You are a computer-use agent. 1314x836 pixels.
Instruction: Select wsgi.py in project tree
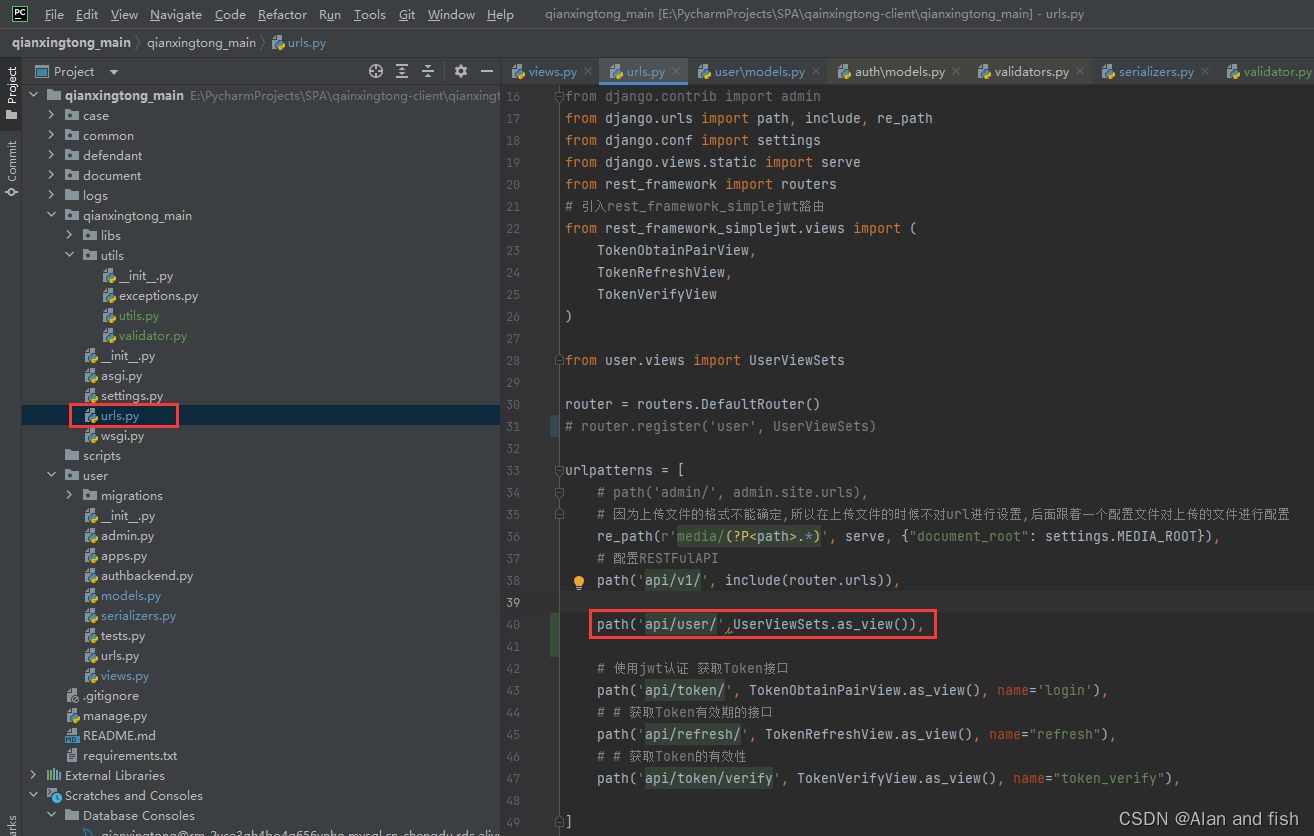click(122, 436)
